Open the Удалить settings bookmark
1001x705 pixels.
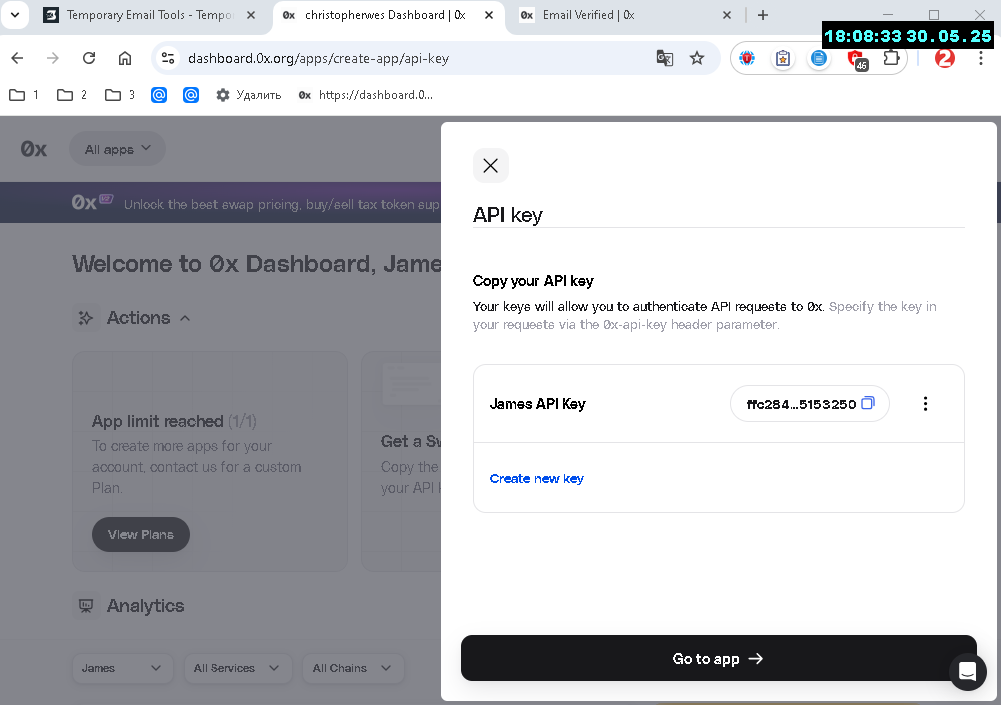[x=249, y=95]
